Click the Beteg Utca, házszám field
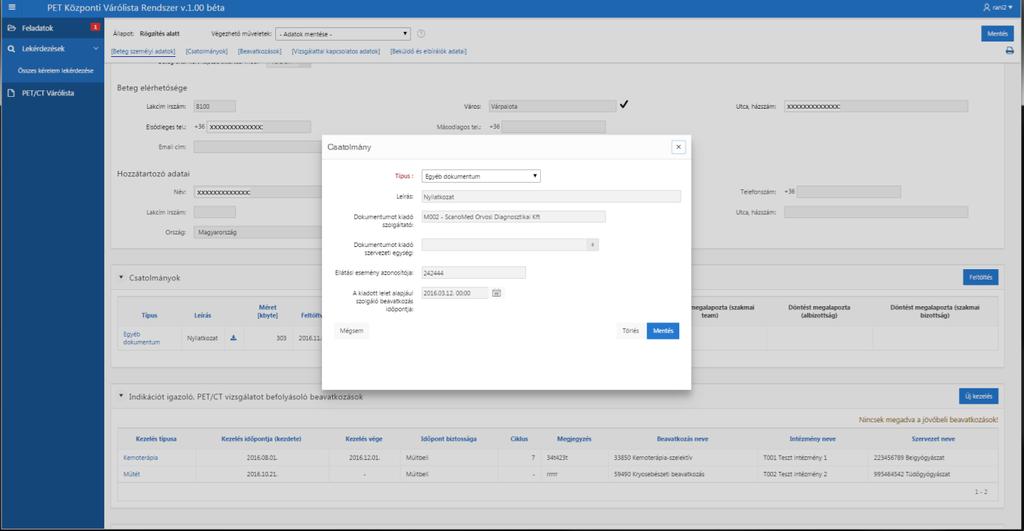 click(876, 106)
